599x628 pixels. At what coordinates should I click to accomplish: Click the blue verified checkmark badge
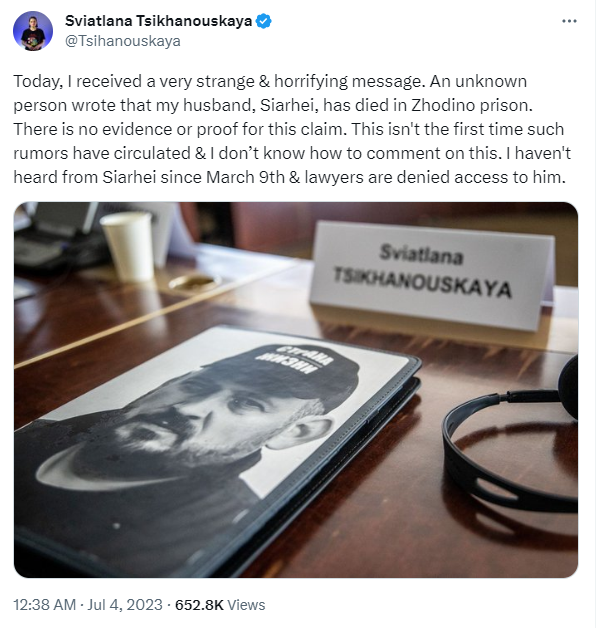[264, 21]
